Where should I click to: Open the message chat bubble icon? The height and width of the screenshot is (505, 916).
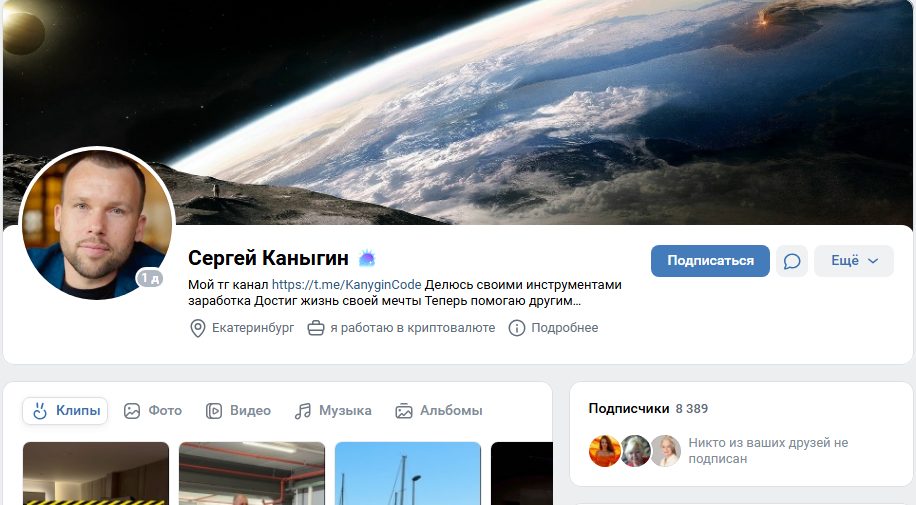(792, 261)
